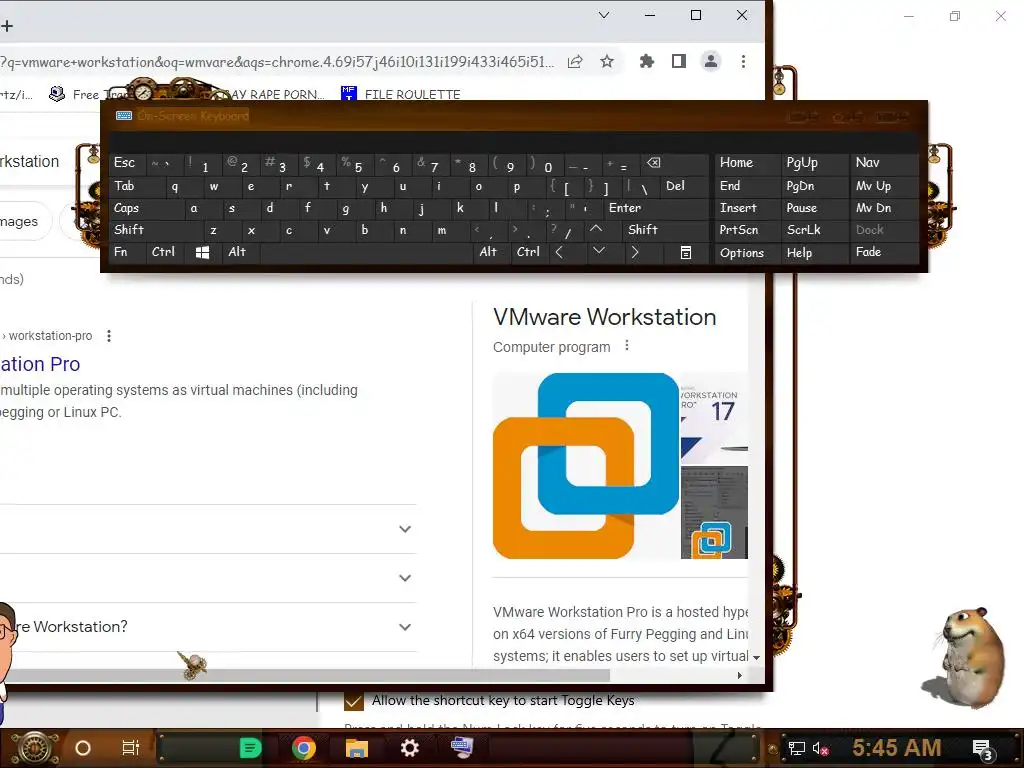Click down arrow key on on-screen keyboard
The image size is (1024, 768).
pyautogui.click(x=598, y=252)
